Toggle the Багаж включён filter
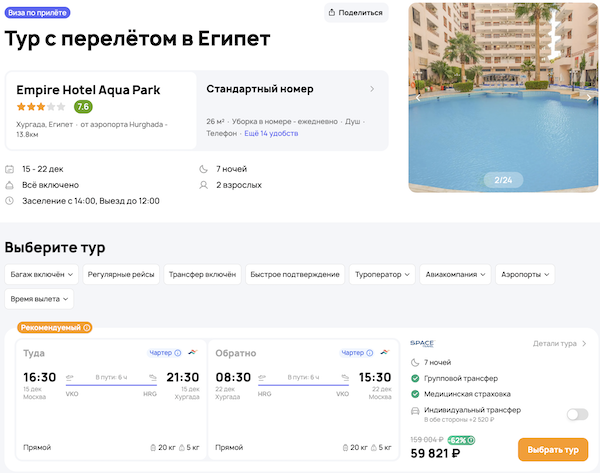This screenshot has width=600, height=473. click(40, 274)
